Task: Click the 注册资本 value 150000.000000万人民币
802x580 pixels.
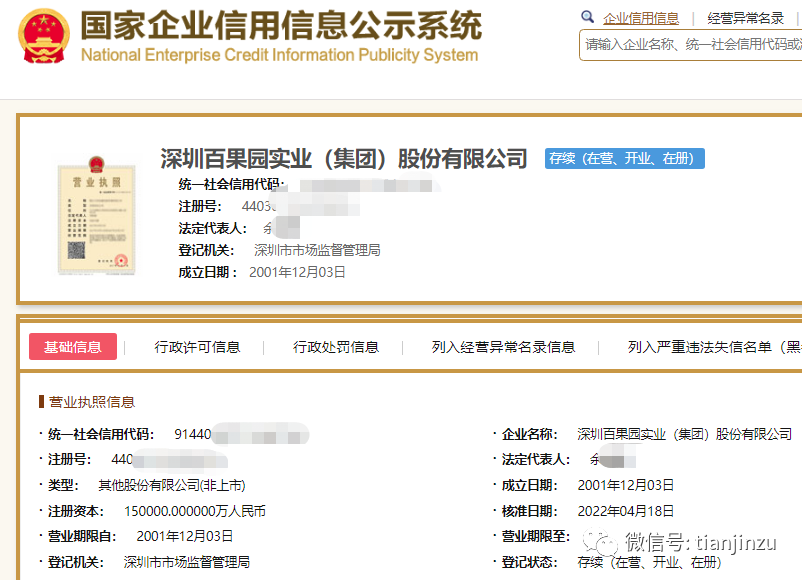Action: [x=195, y=511]
